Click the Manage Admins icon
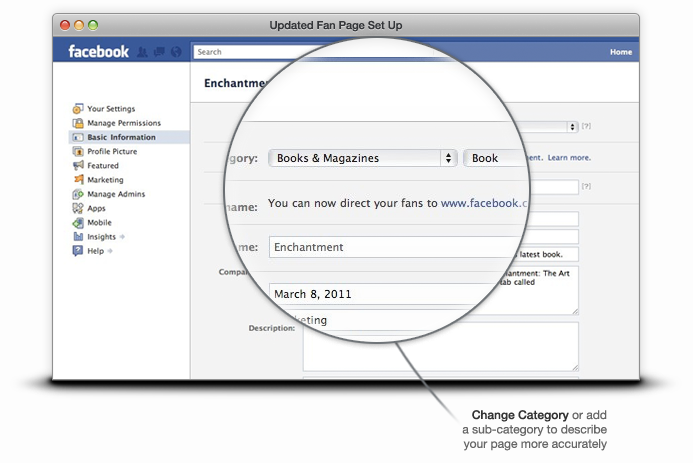Image resolution: width=693 pixels, height=463 pixels. click(x=78, y=194)
